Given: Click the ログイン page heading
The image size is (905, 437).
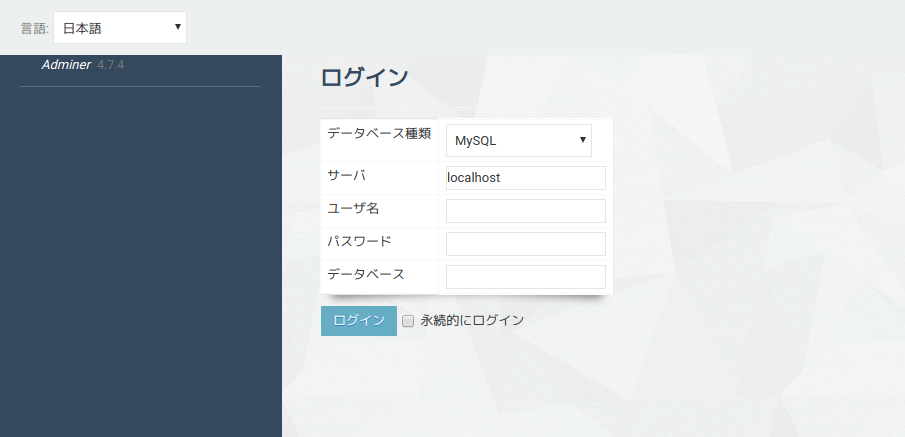Looking at the screenshot, I should [x=364, y=78].
